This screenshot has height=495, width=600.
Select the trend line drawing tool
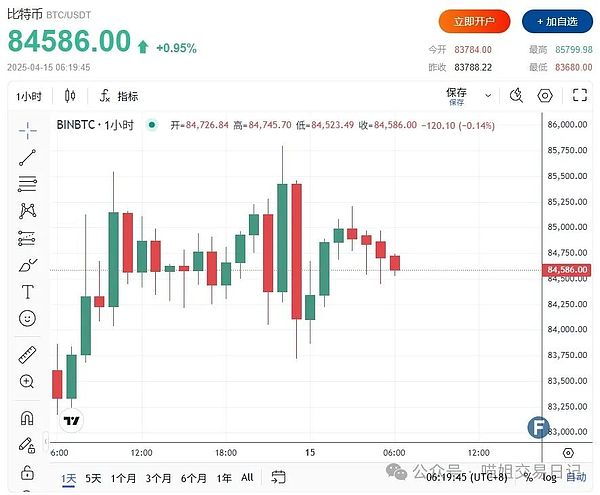(27, 156)
